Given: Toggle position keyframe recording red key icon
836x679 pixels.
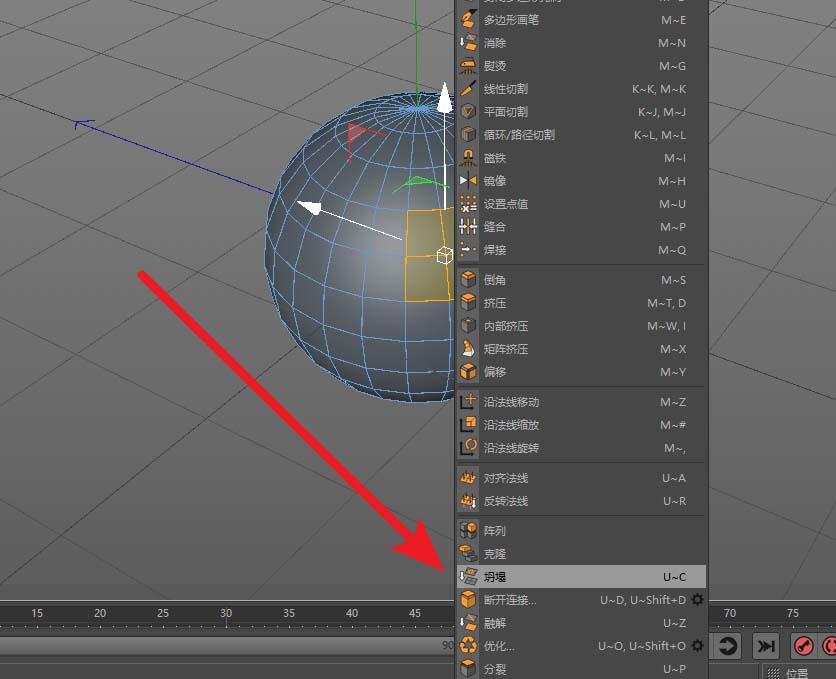Looking at the screenshot, I should pyautogui.click(x=802, y=645).
